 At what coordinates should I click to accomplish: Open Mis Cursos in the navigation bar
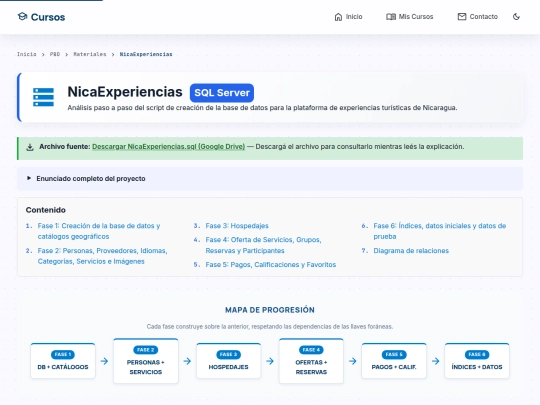pos(410,17)
